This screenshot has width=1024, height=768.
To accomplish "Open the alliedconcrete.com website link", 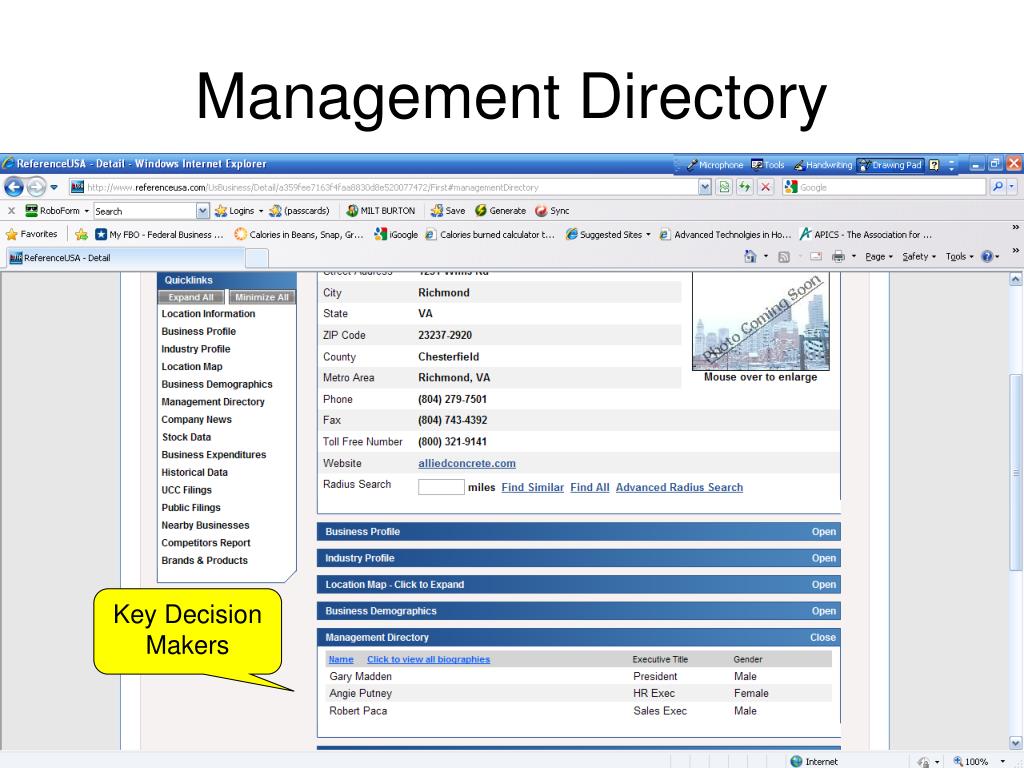I will 467,463.
